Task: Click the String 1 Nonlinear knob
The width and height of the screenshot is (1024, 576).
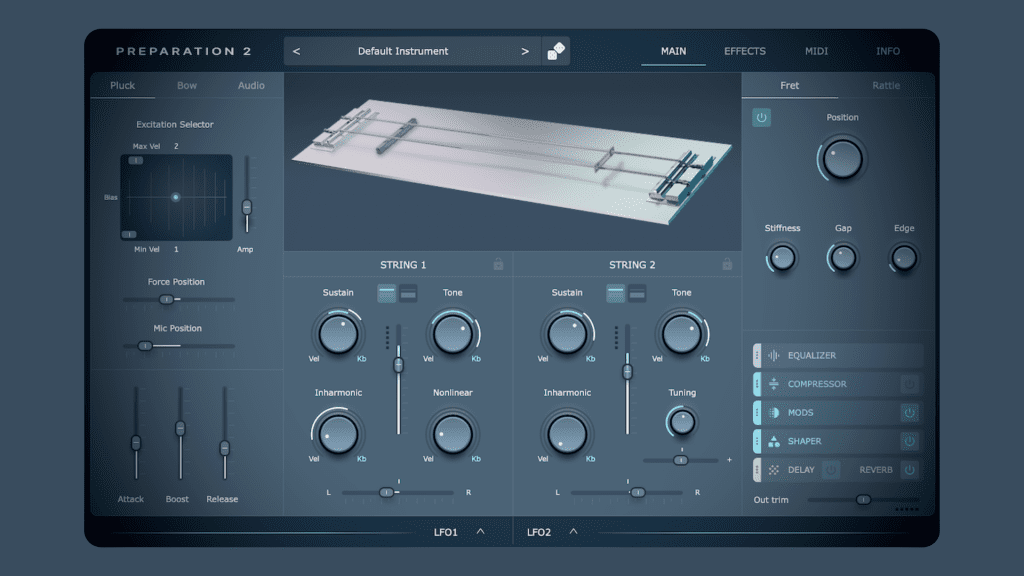Action: click(452, 433)
